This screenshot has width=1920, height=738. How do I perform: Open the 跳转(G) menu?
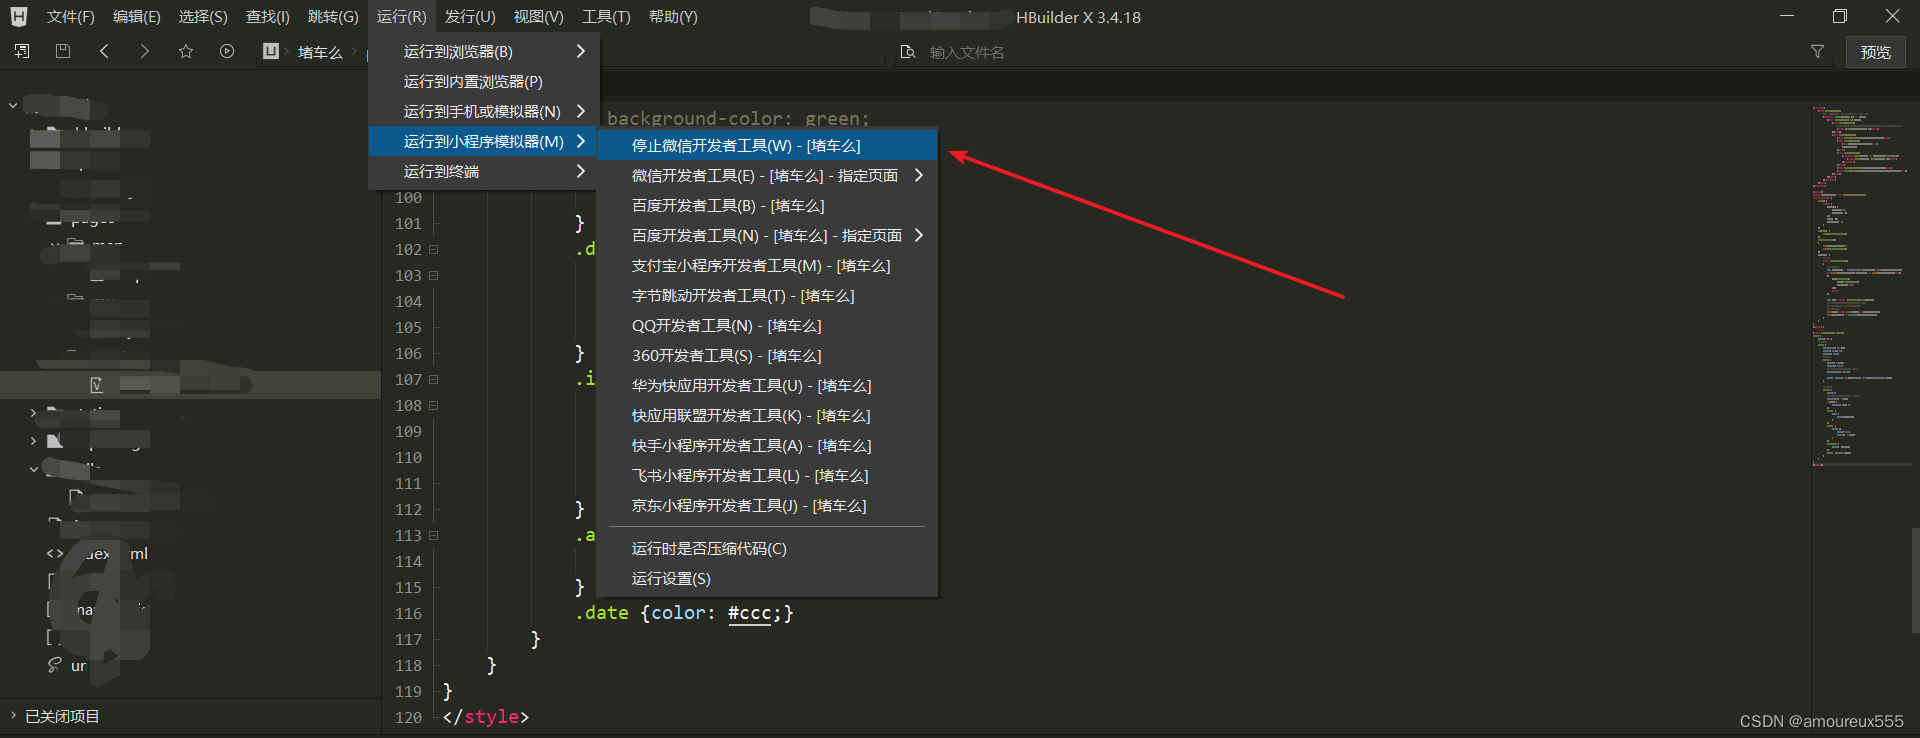pos(333,17)
